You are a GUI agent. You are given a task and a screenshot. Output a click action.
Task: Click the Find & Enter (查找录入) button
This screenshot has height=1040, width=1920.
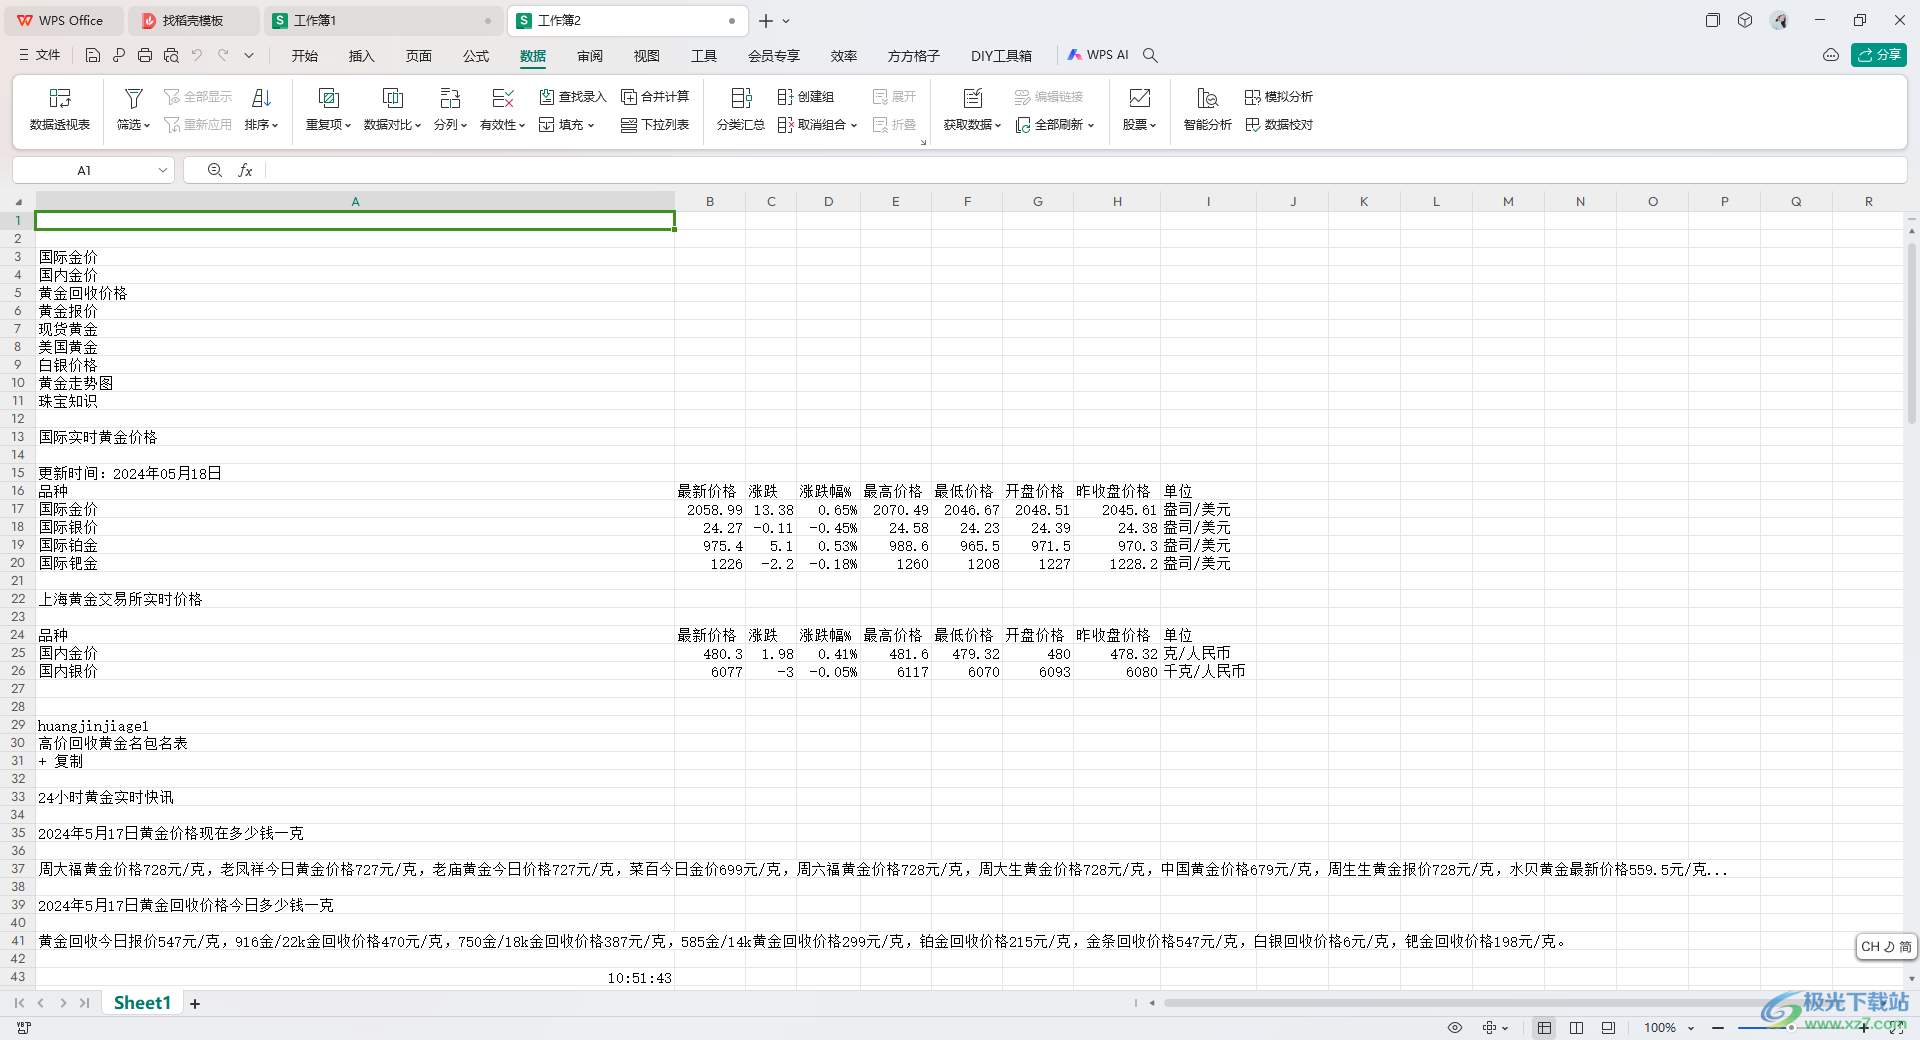tap(573, 97)
